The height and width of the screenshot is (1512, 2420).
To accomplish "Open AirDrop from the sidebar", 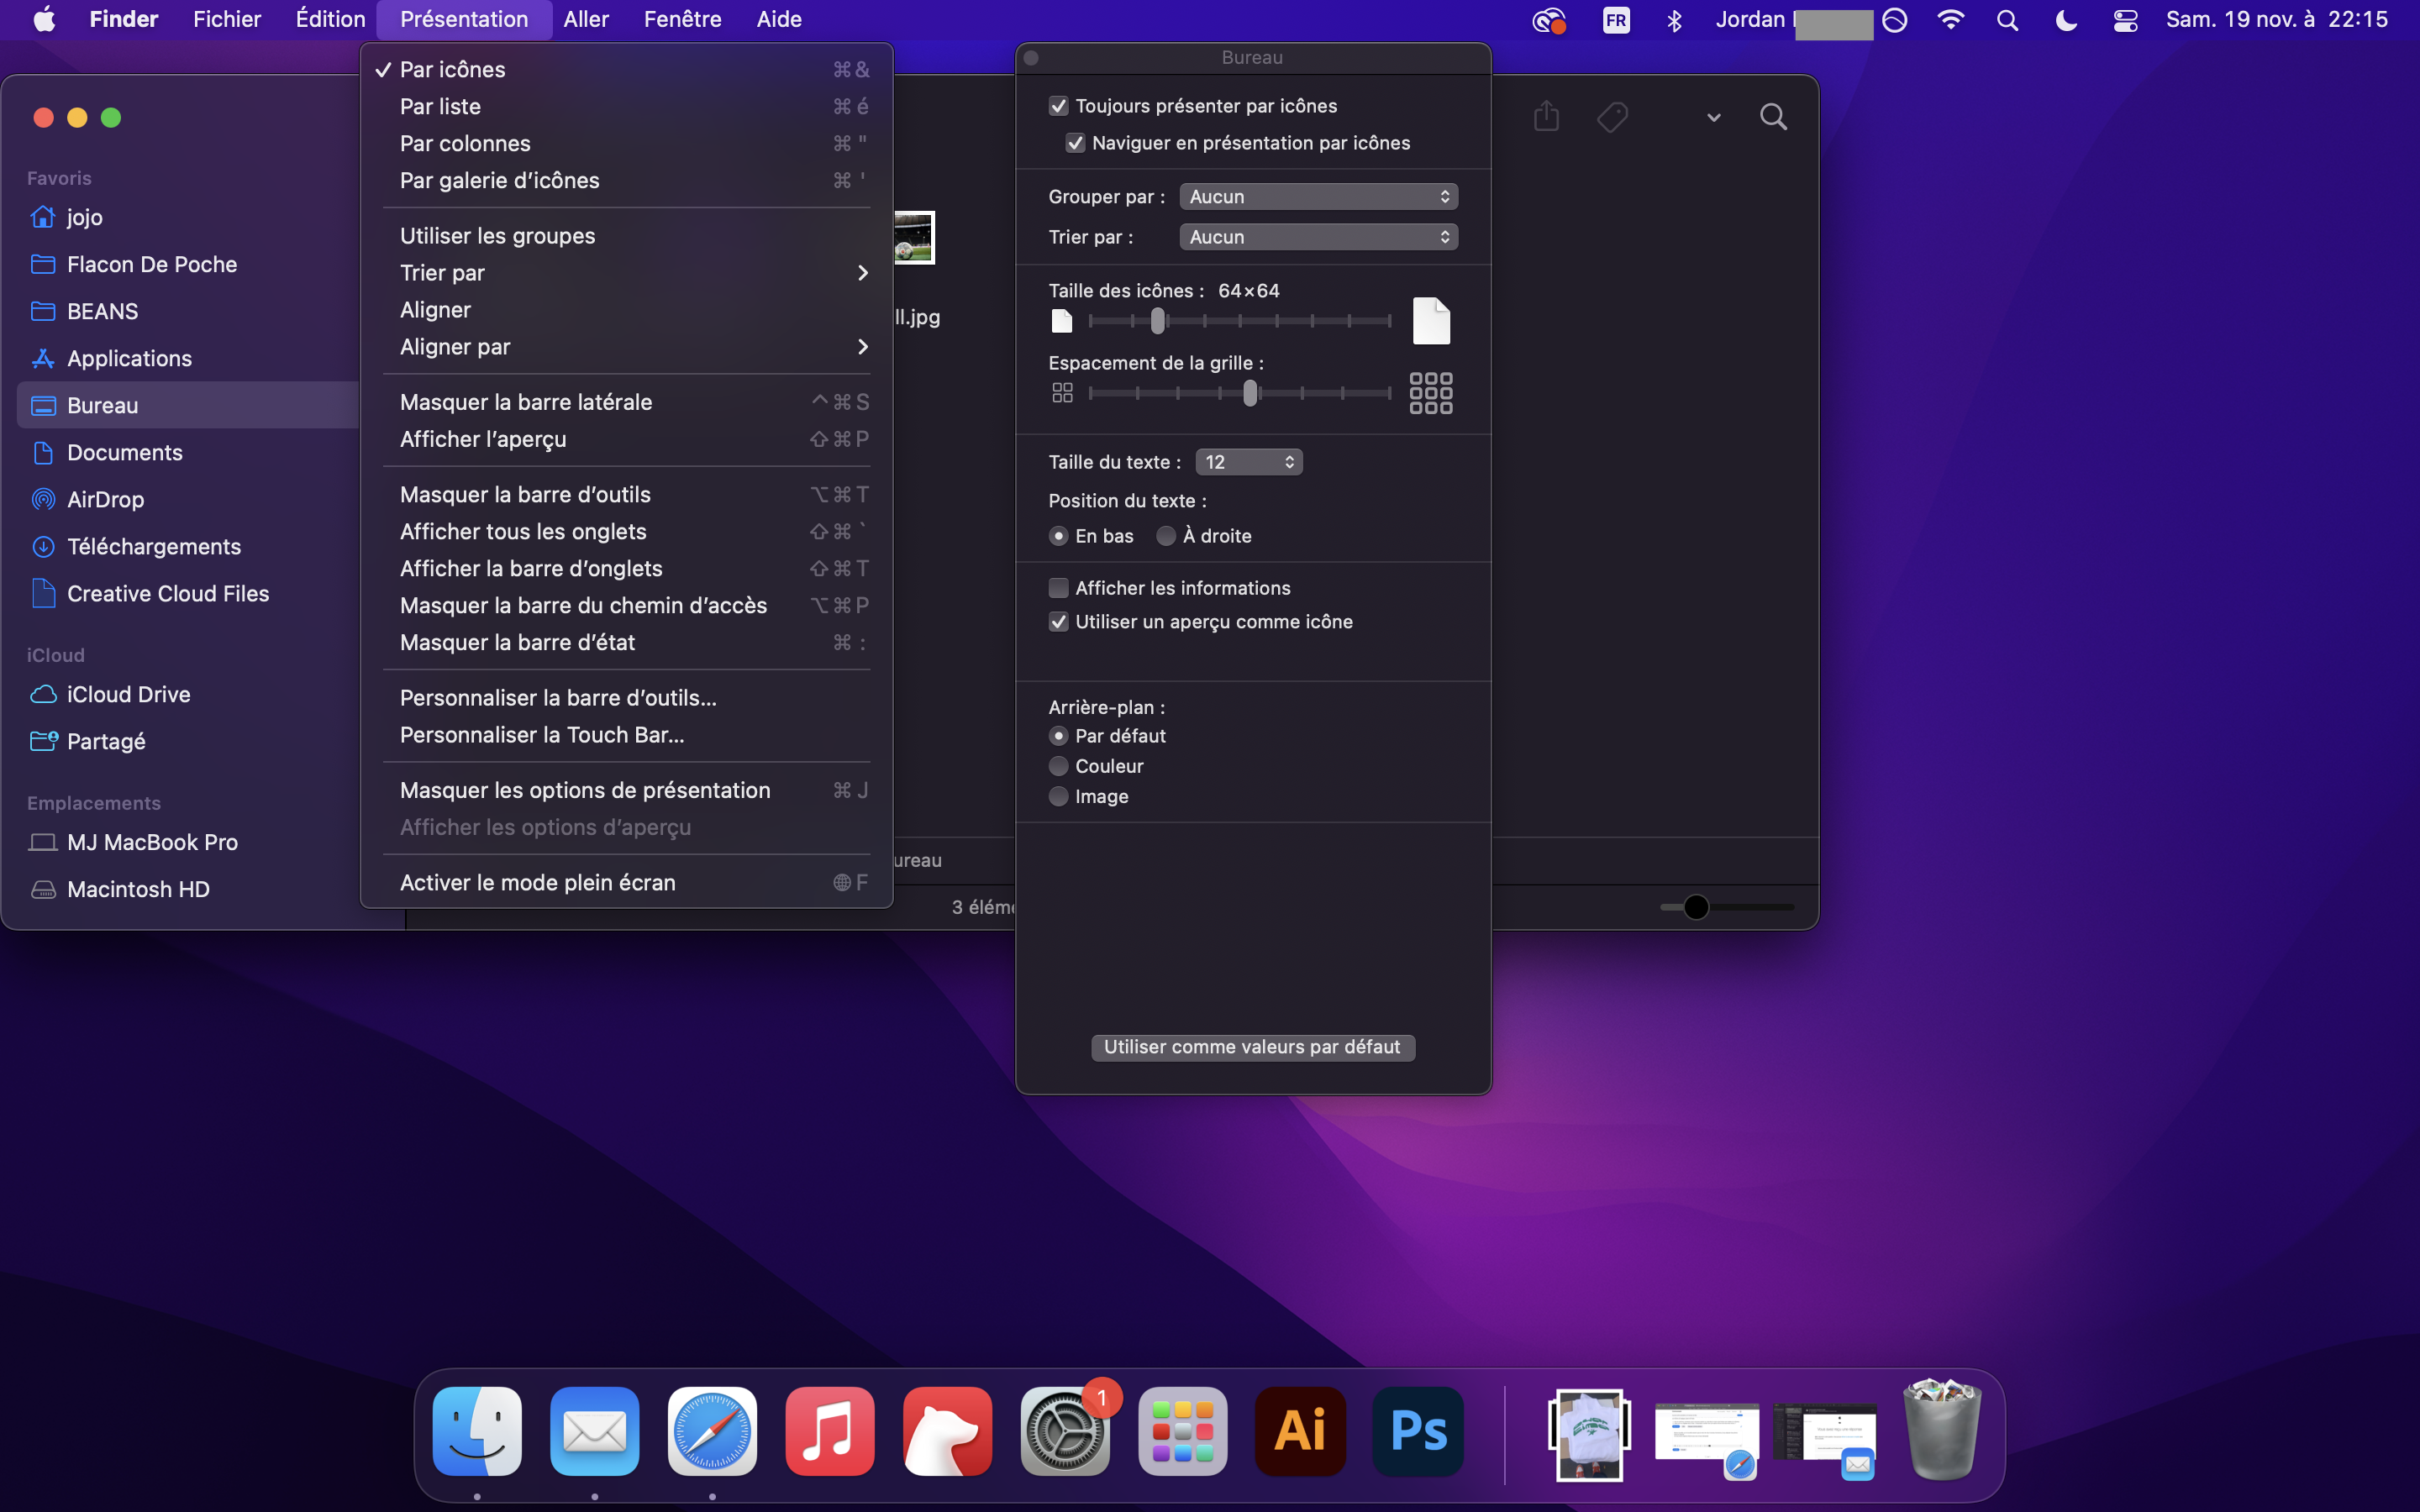I will point(105,499).
